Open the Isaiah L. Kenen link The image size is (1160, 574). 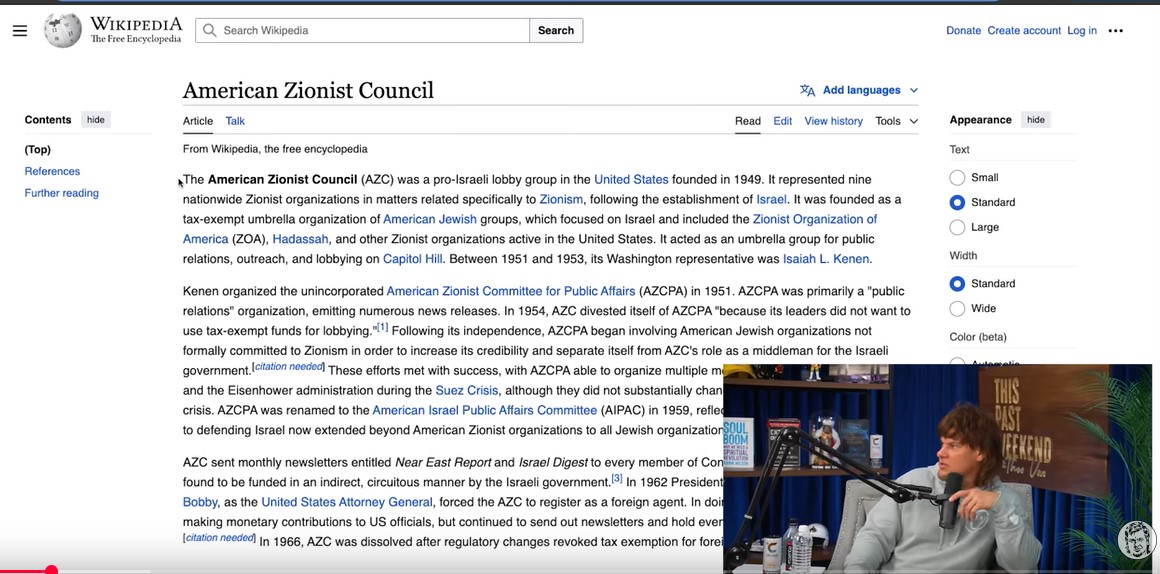[x=826, y=260]
